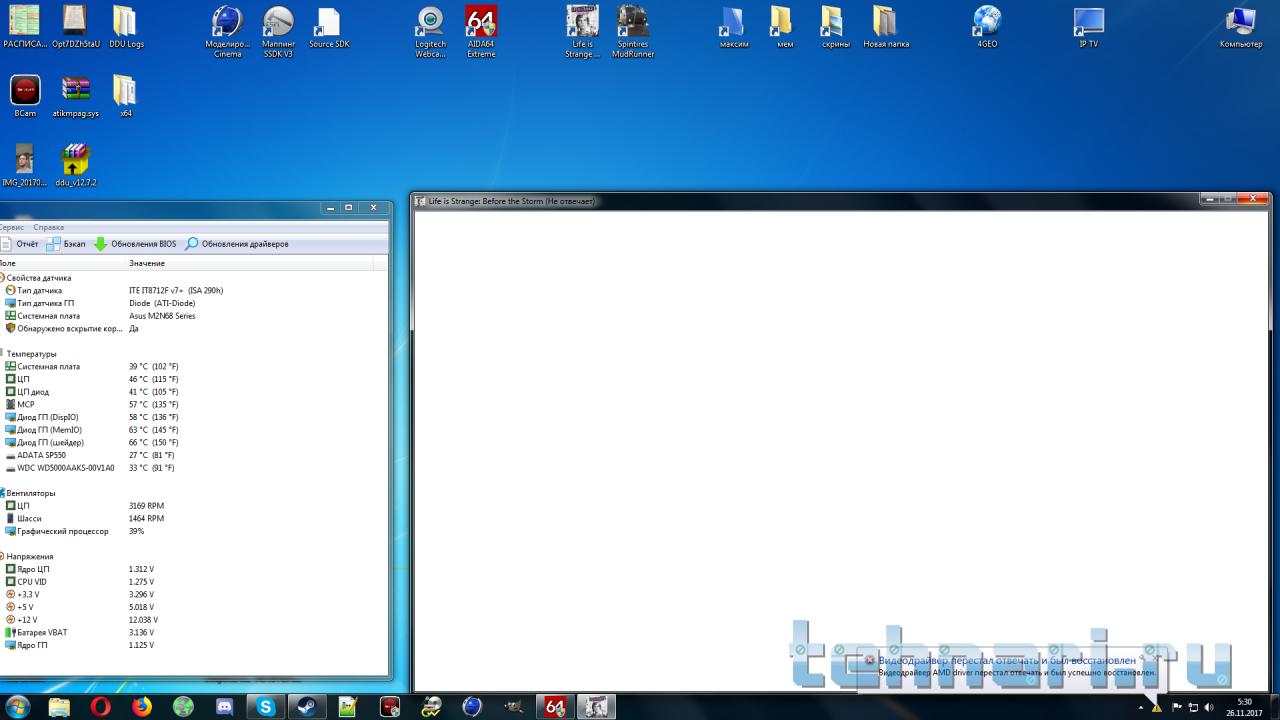Select the atikmpag.sys archive icon

76,97
